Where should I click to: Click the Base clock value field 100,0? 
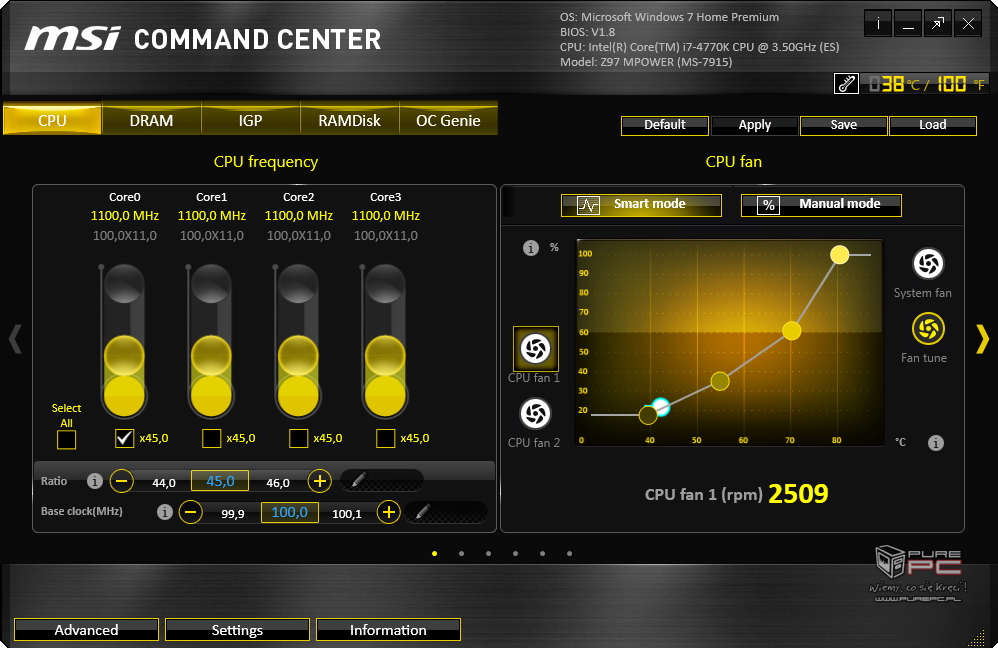point(290,512)
